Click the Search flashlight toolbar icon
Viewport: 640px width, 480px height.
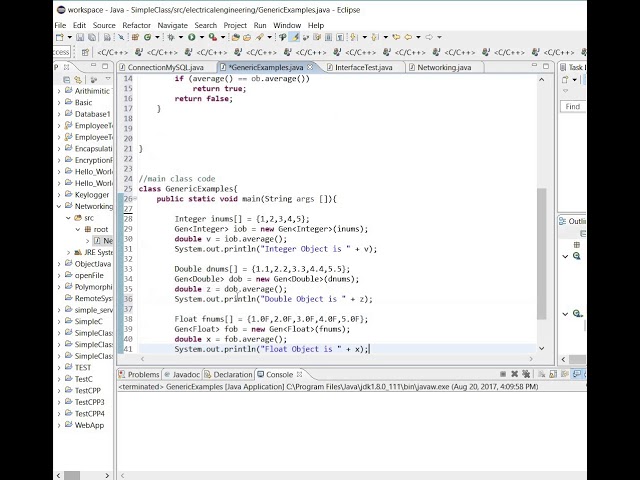click(259, 37)
